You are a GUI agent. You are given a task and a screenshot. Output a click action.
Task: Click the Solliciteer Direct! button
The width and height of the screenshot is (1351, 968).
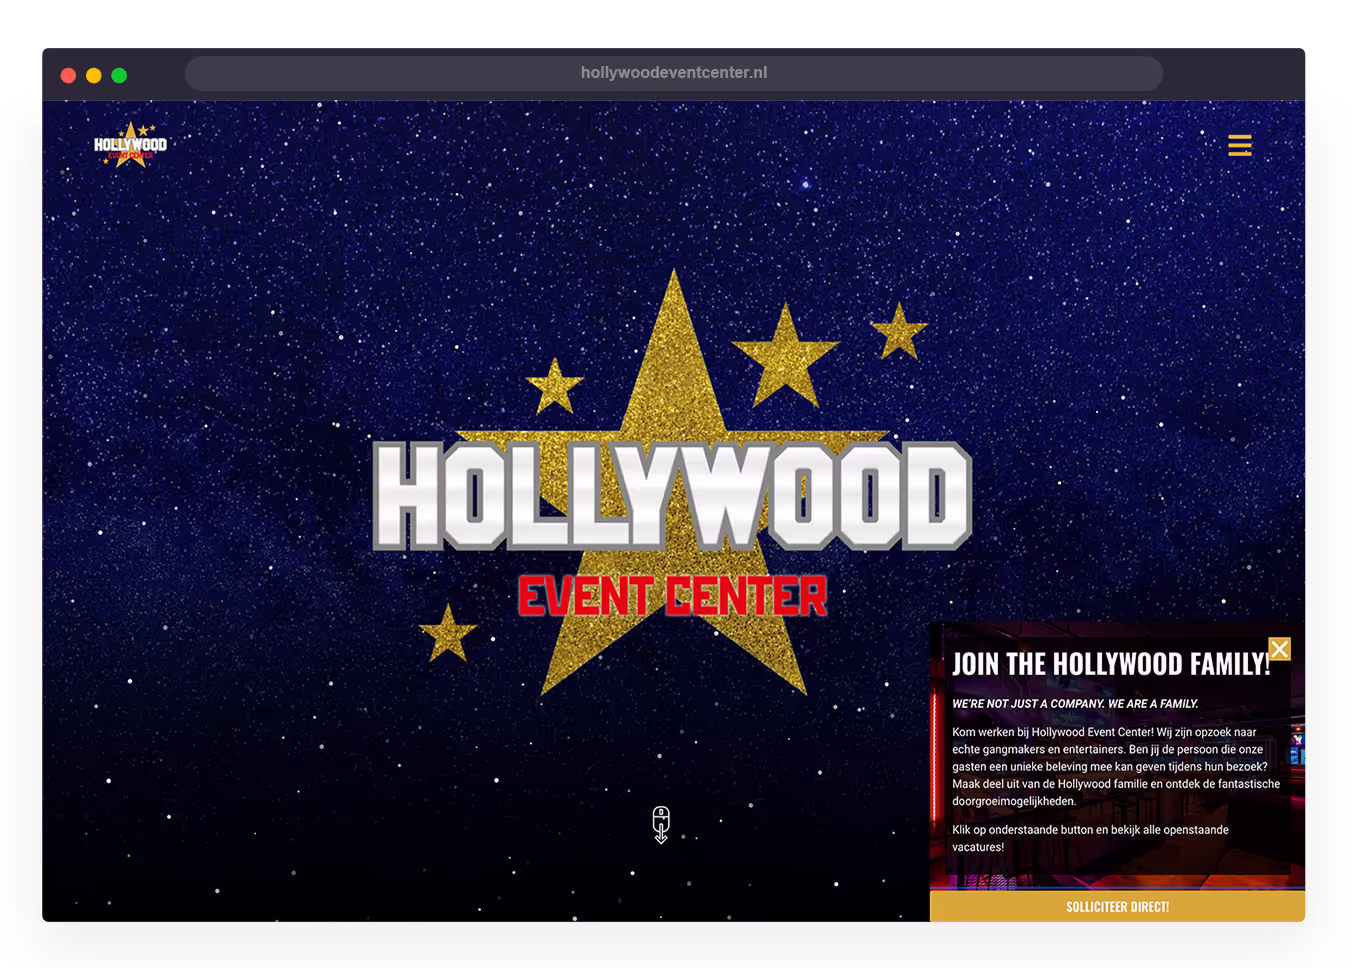pyautogui.click(x=1117, y=906)
